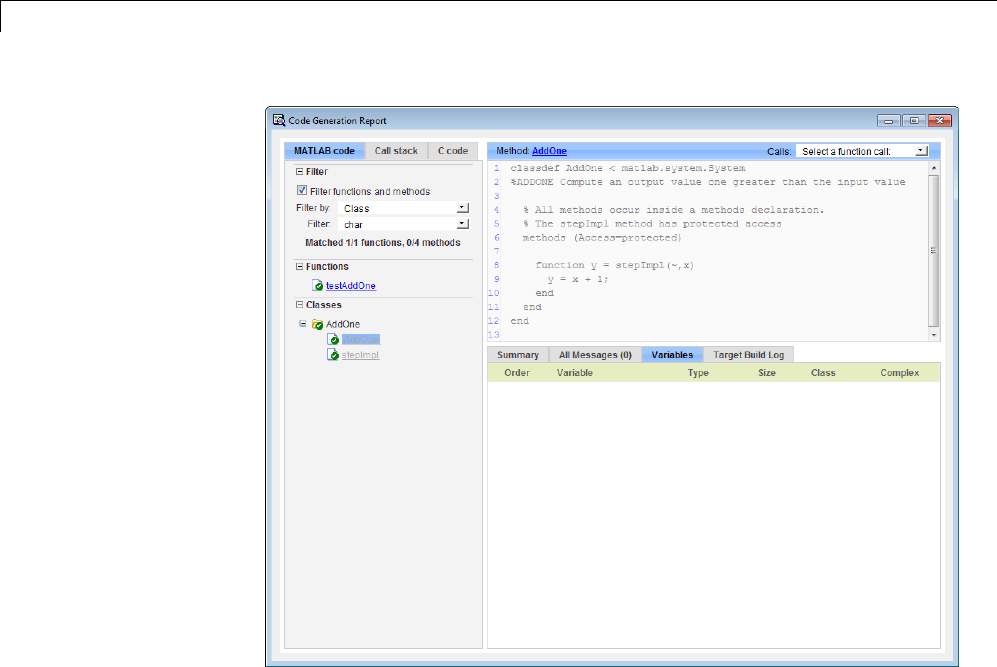Open the All Messages (0) tab
Screen dimensions: 997x667
pos(595,355)
